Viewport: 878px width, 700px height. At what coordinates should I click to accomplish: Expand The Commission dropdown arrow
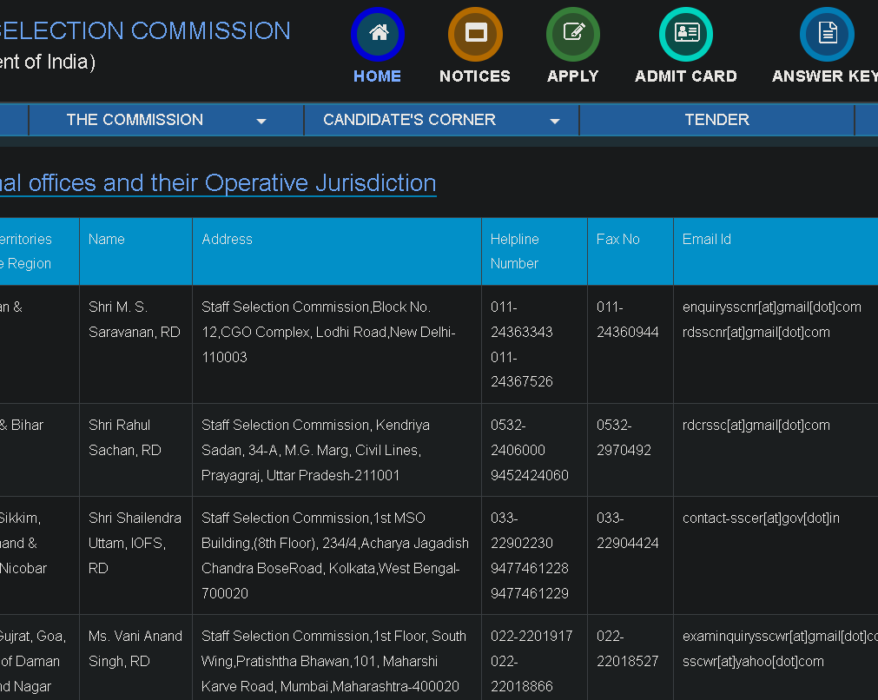click(x=261, y=121)
